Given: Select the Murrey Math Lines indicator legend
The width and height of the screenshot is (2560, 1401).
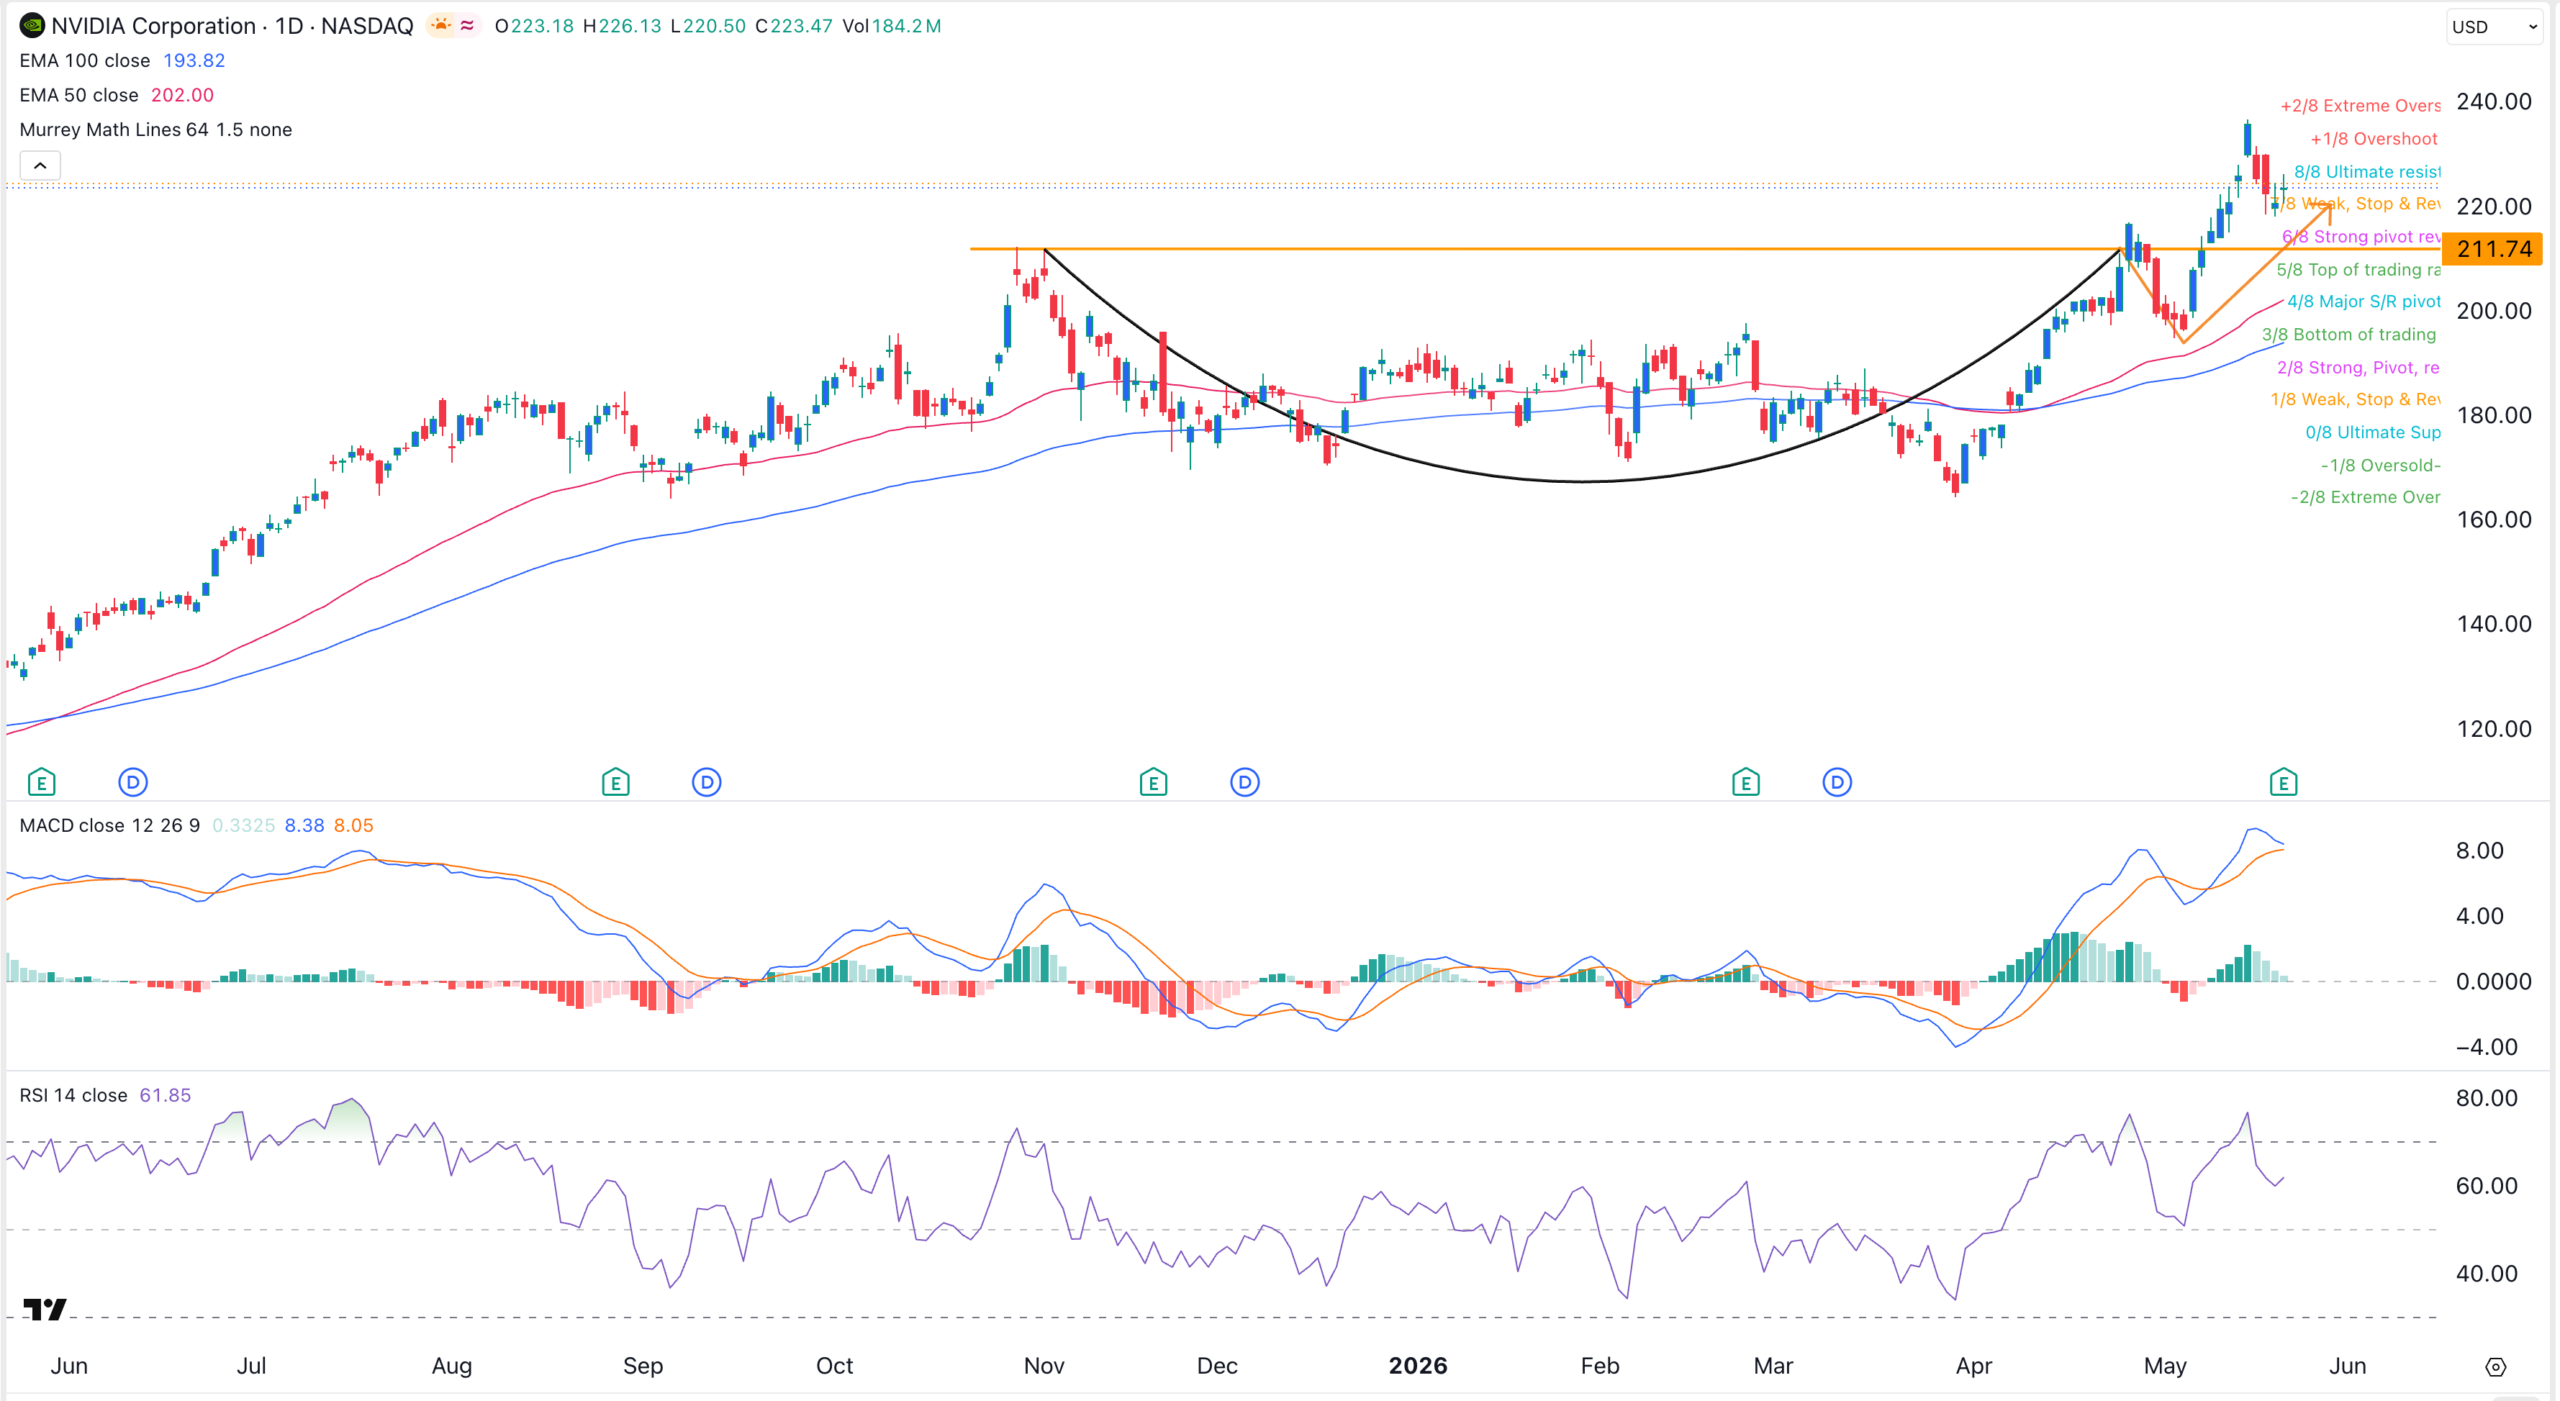Looking at the screenshot, I should (x=156, y=130).
